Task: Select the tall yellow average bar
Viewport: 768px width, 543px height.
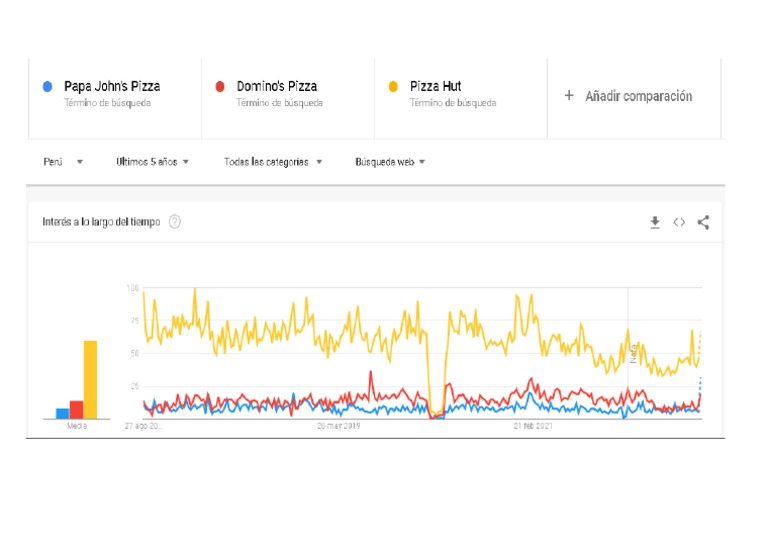Action: click(x=90, y=379)
